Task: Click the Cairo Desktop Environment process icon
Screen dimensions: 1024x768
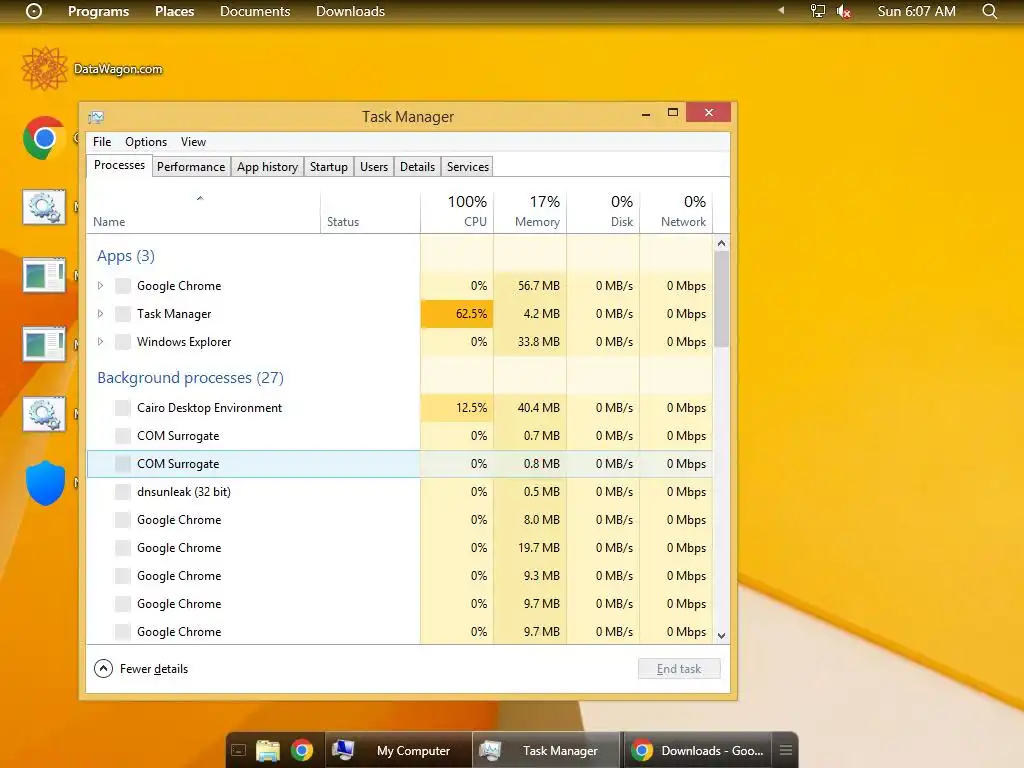Action: (123, 408)
